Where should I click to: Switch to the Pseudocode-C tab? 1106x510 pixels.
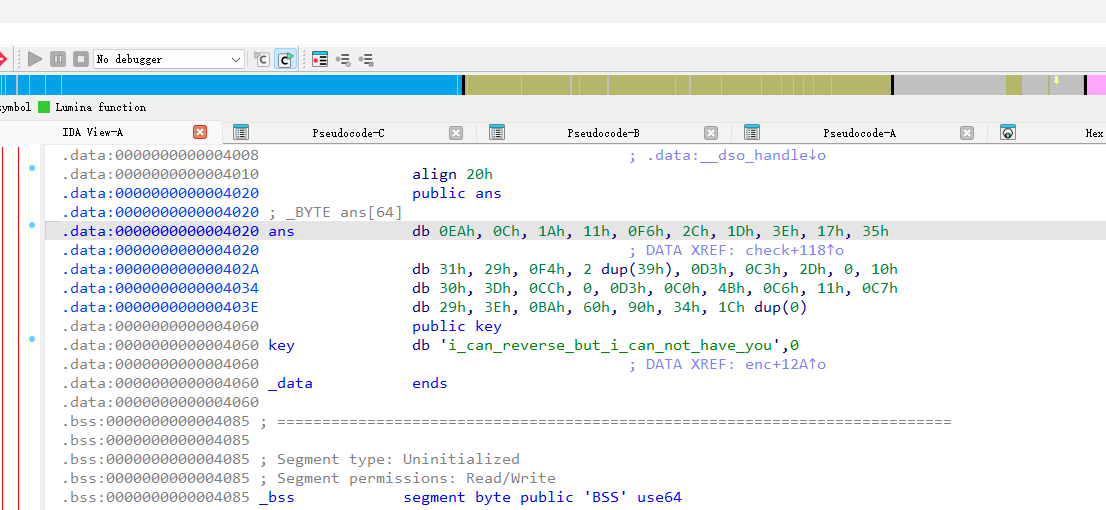click(348, 133)
